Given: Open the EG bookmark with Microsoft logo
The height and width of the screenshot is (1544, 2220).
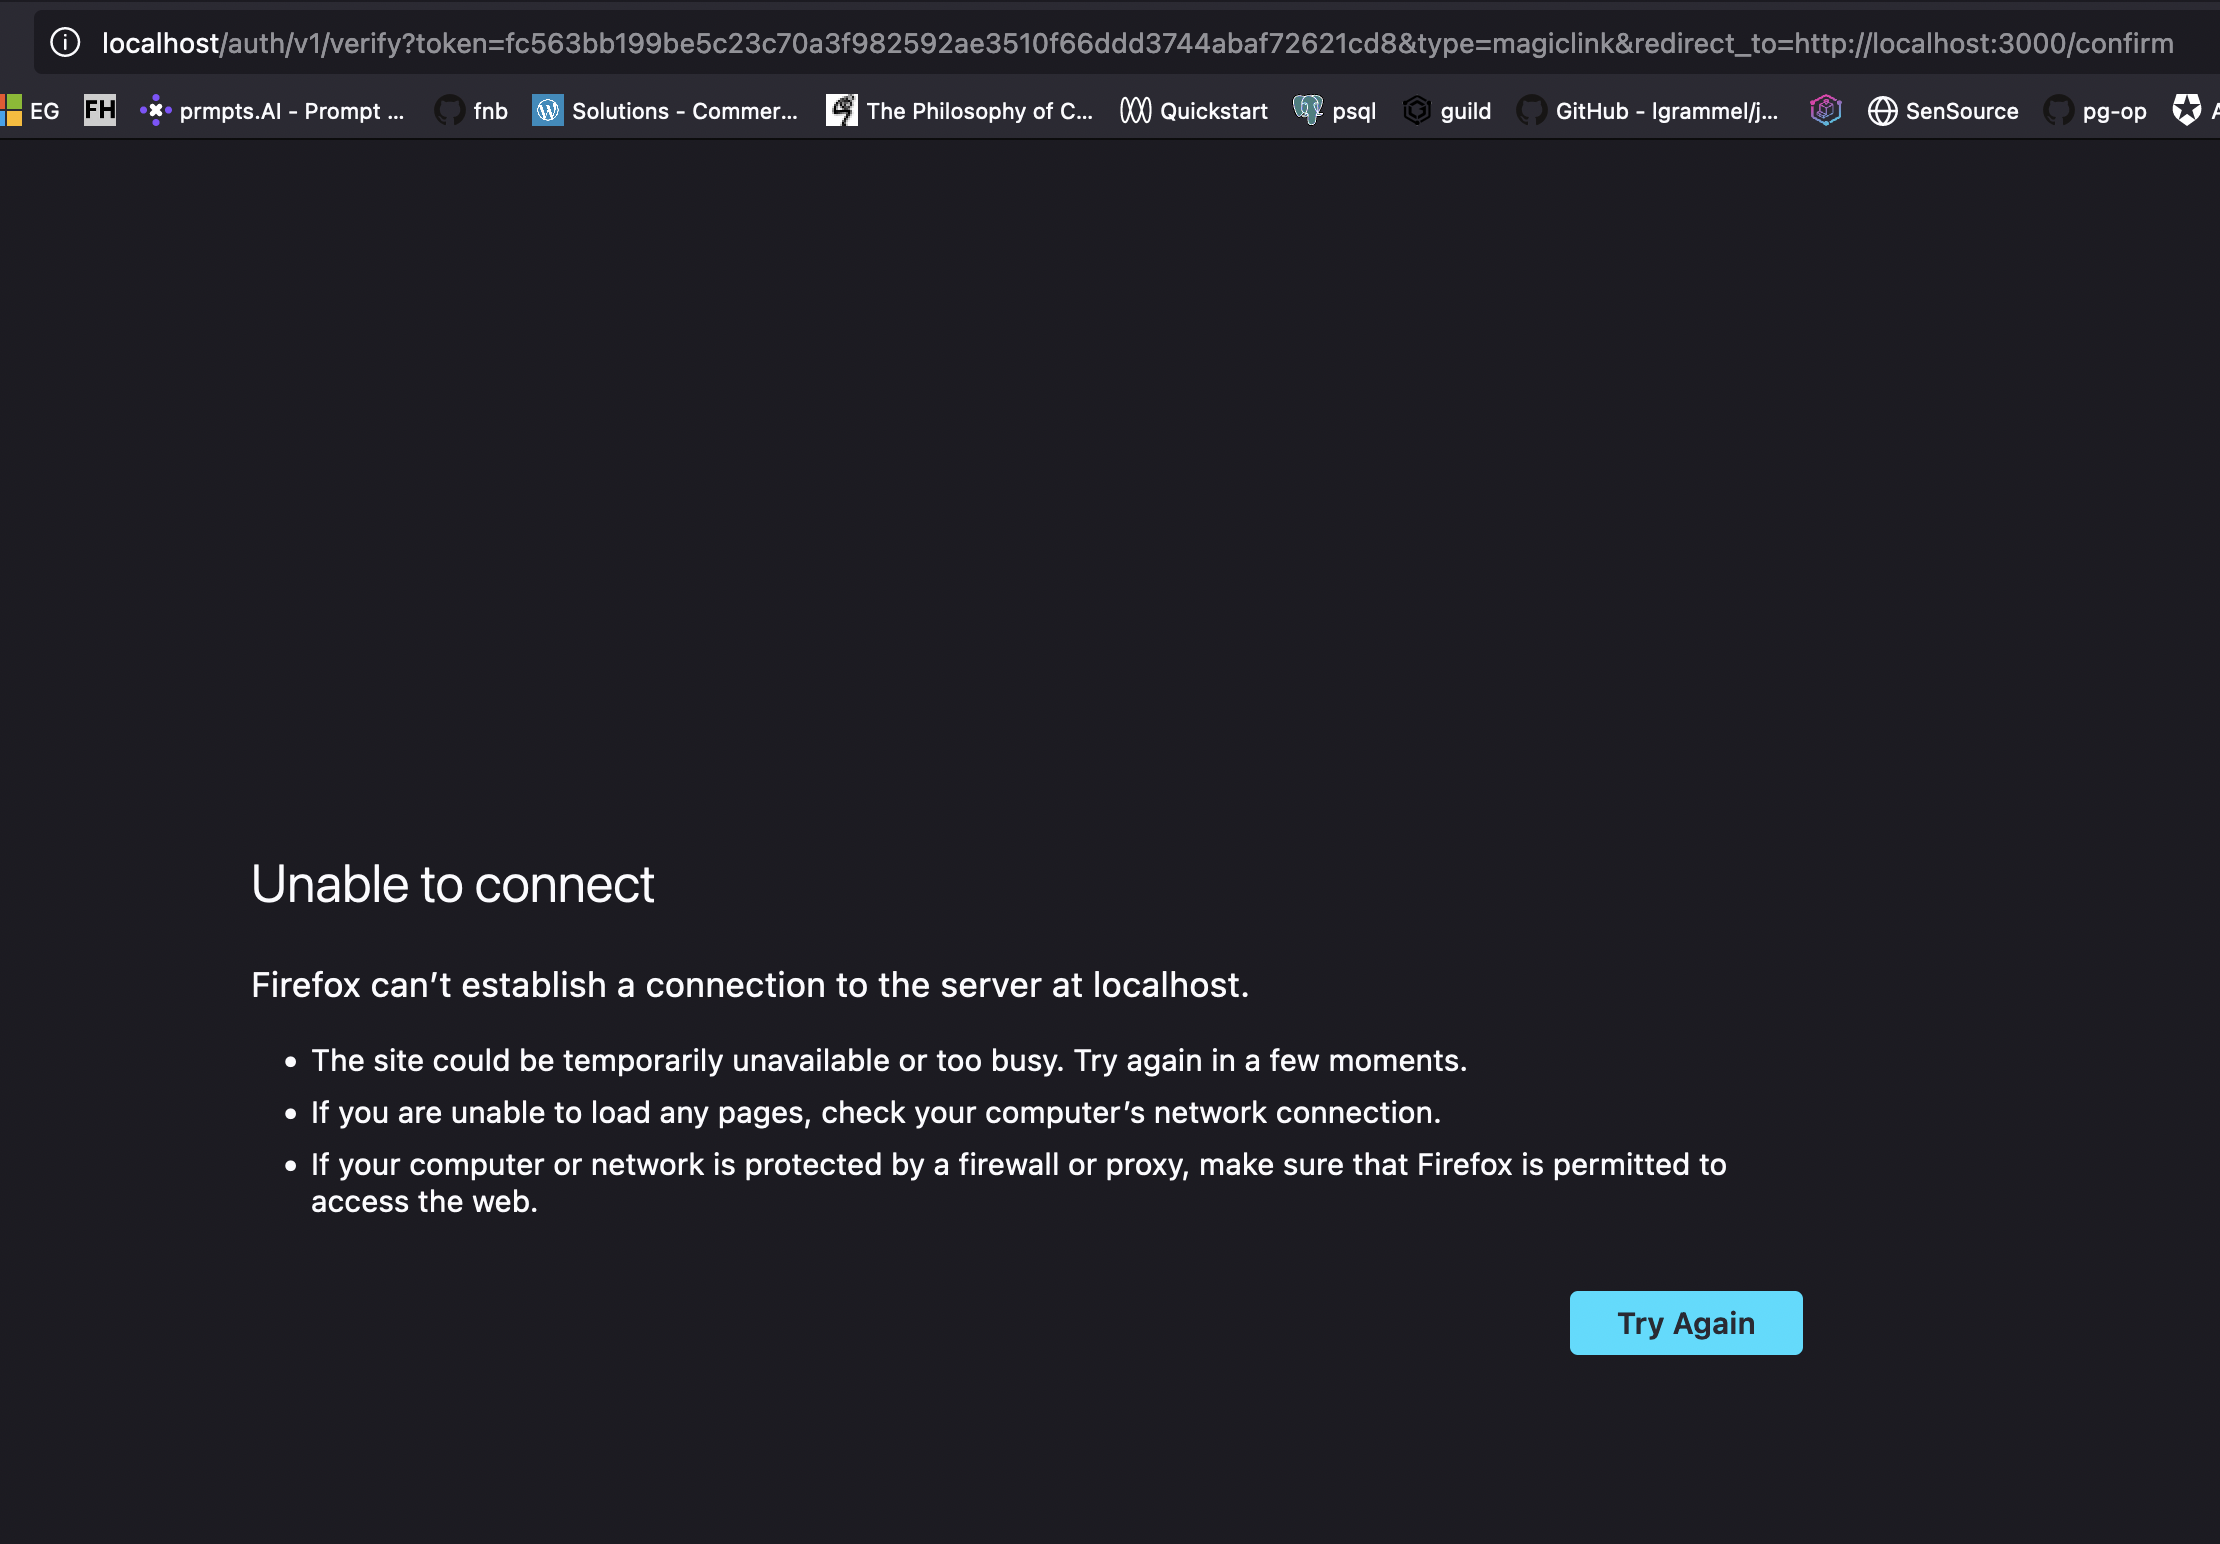Looking at the screenshot, I should tap(31, 110).
